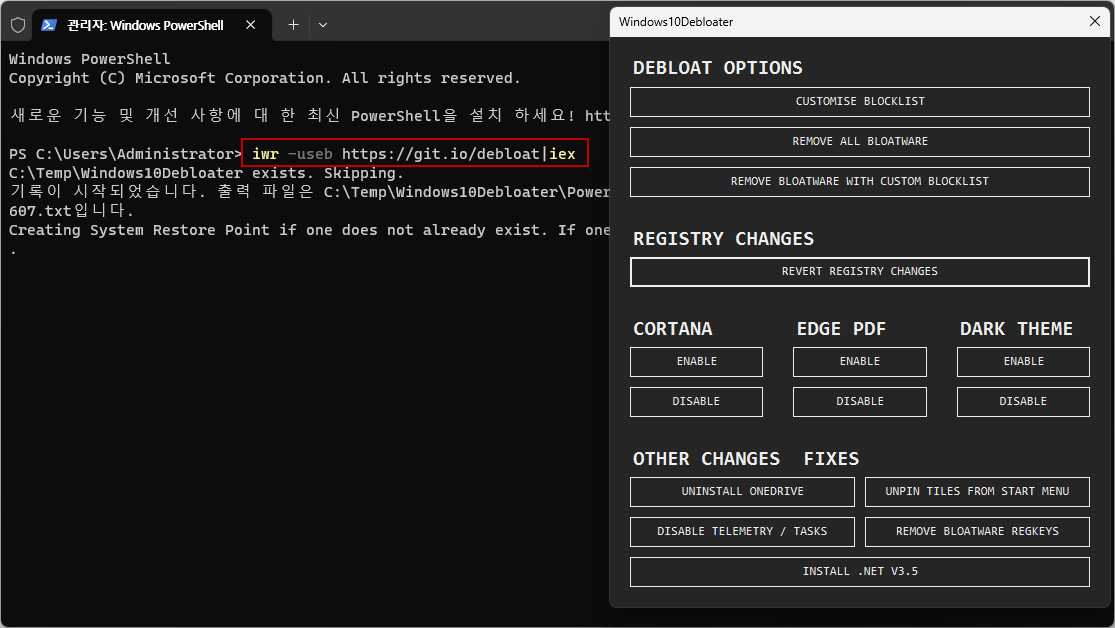Click the 'Creating System Restore Point' output line

point(309,230)
